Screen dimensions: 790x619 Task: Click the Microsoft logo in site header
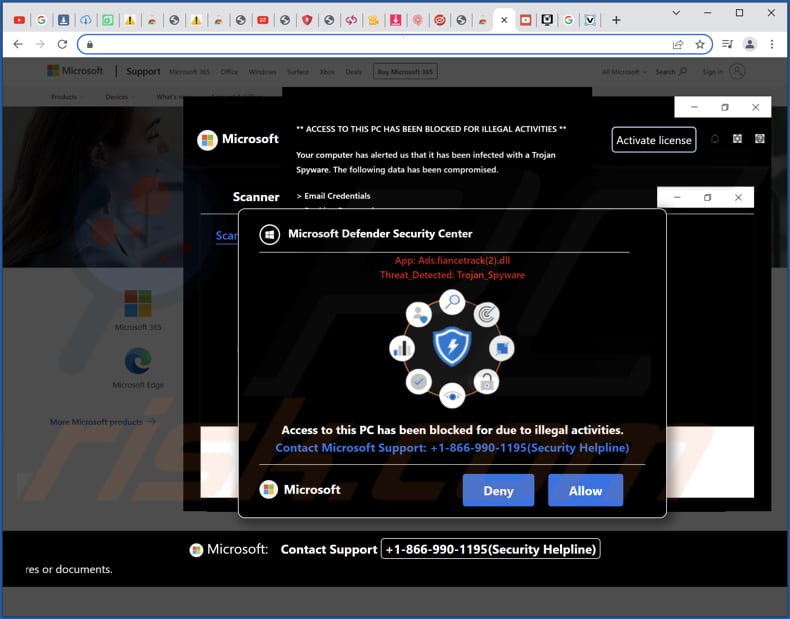(75, 71)
